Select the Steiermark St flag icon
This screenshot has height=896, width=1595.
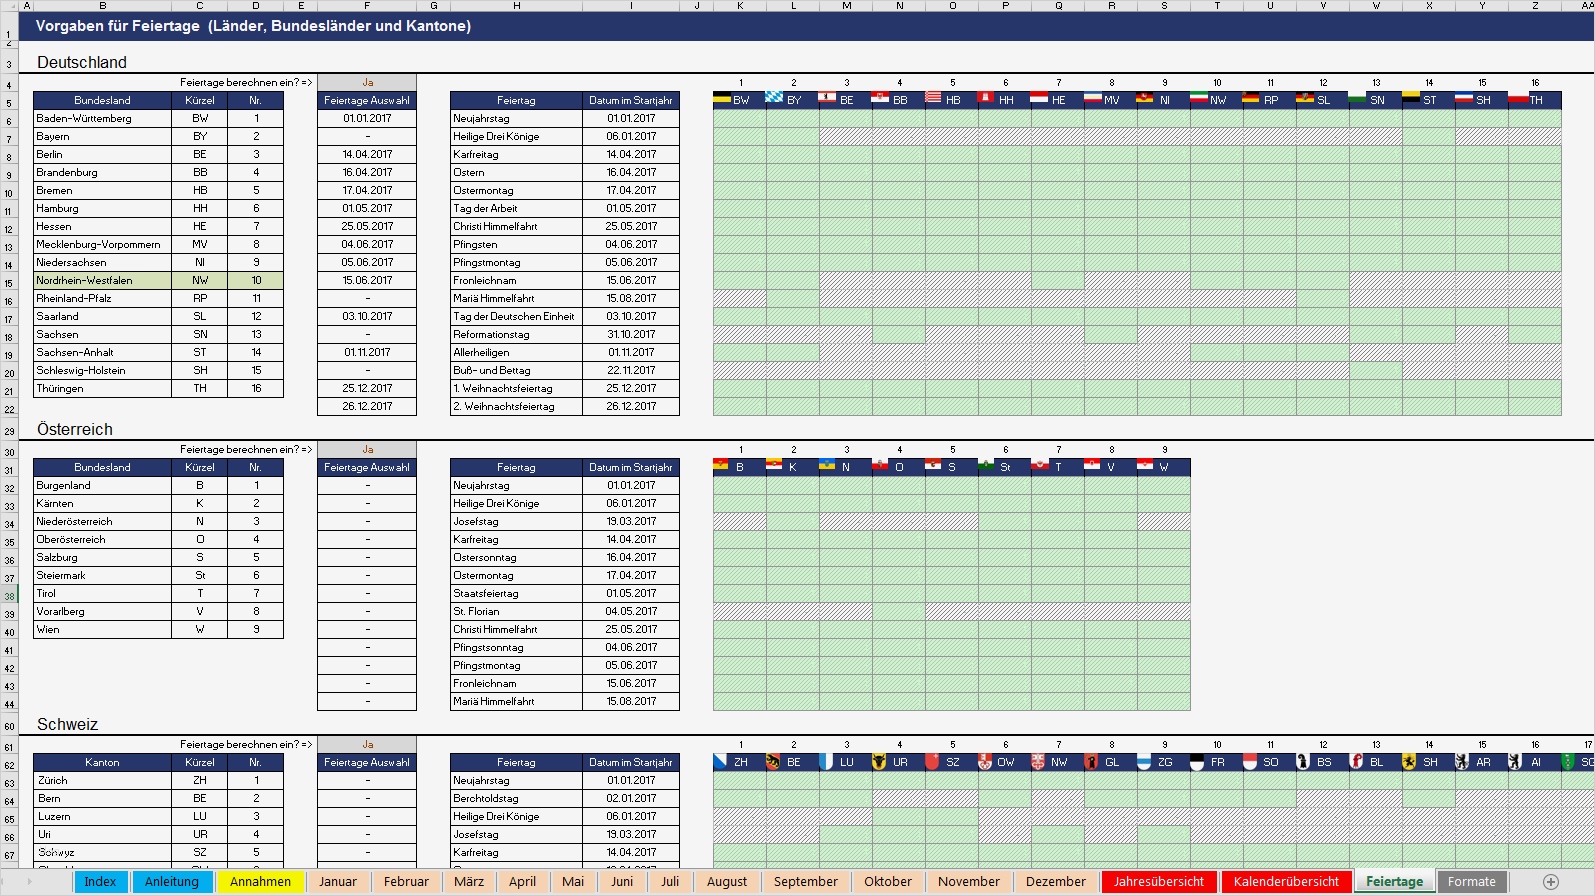tap(986, 464)
